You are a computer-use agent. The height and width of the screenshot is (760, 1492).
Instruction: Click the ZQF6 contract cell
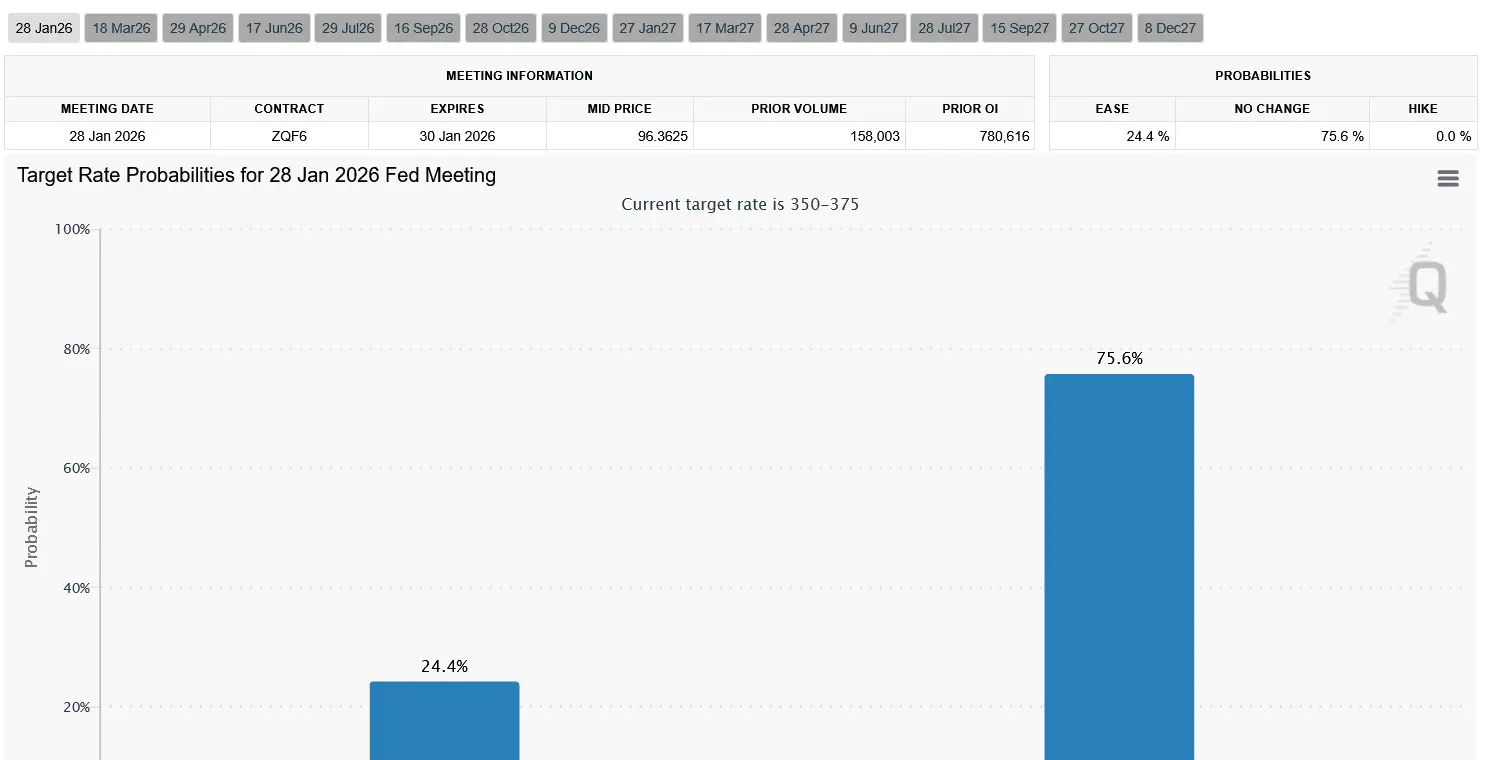click(x=289, y=135)
